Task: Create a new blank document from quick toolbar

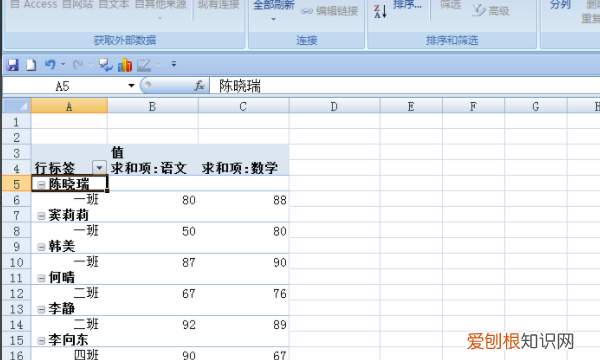Action: point(31,65)
